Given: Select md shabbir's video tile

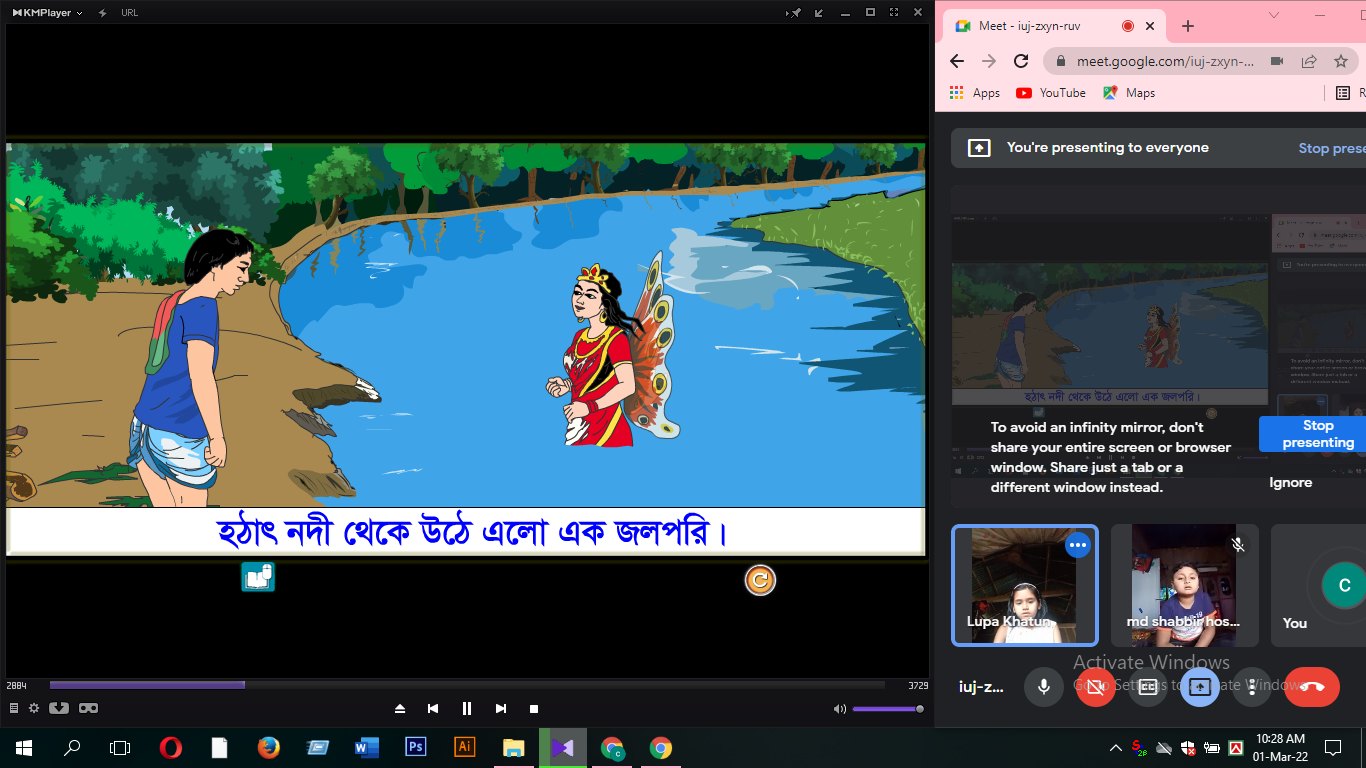Looking at the screenshot, I should point(1185,585).
